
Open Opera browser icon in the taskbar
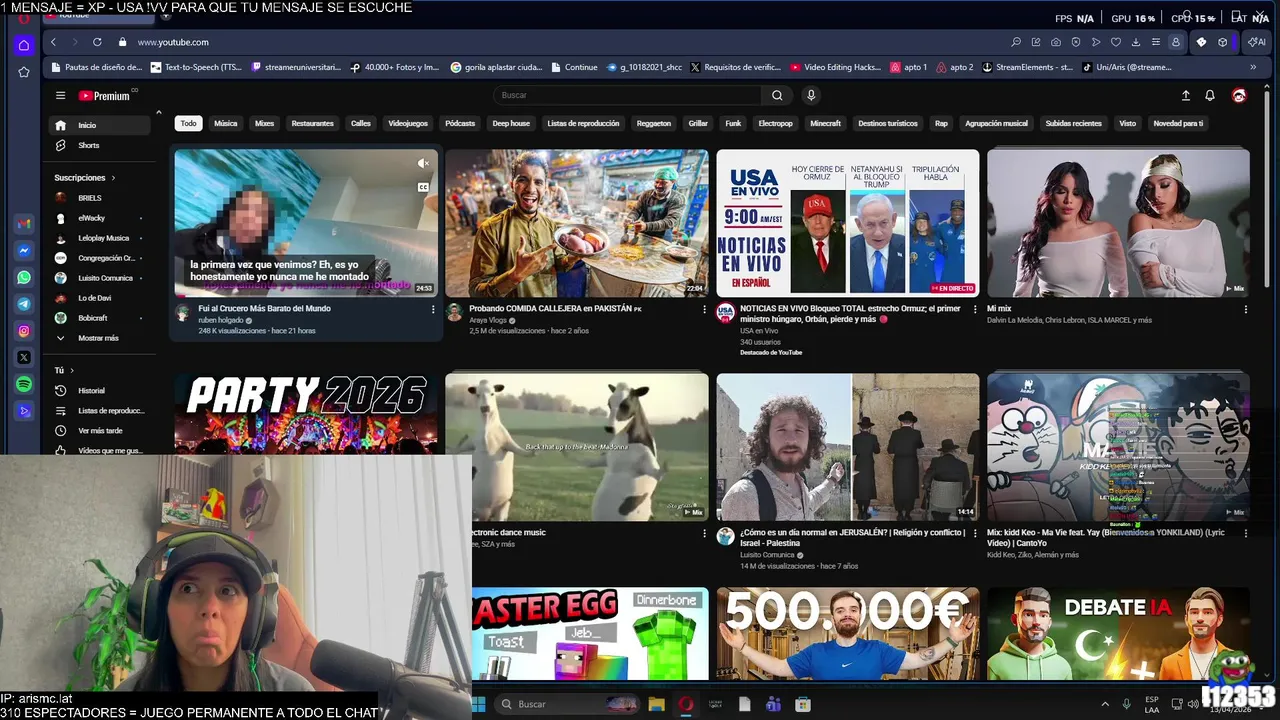click(x=686, y=704)
